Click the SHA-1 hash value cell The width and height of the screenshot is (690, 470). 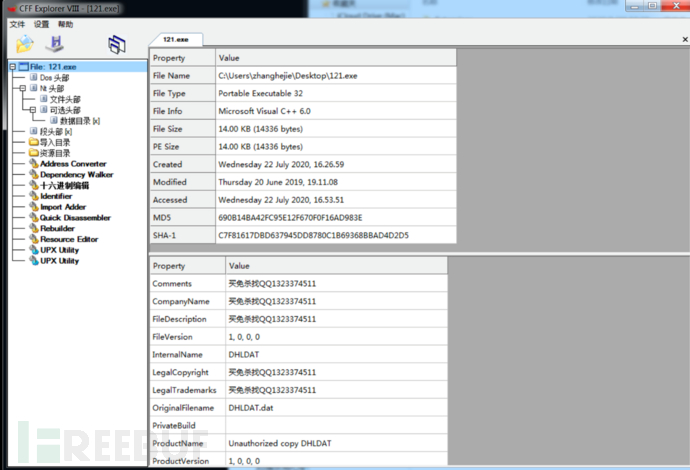tap(336, 235)
